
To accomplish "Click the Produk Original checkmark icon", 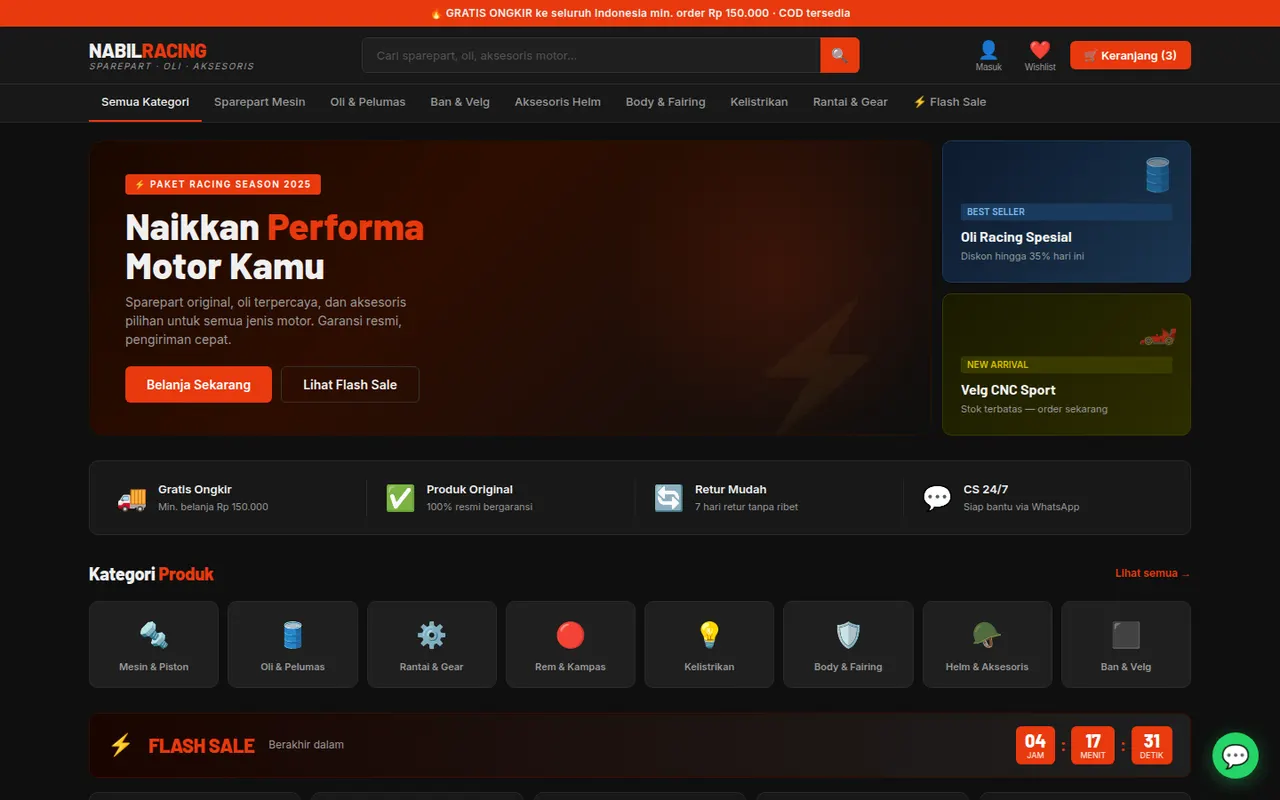I will pos(400,498).
